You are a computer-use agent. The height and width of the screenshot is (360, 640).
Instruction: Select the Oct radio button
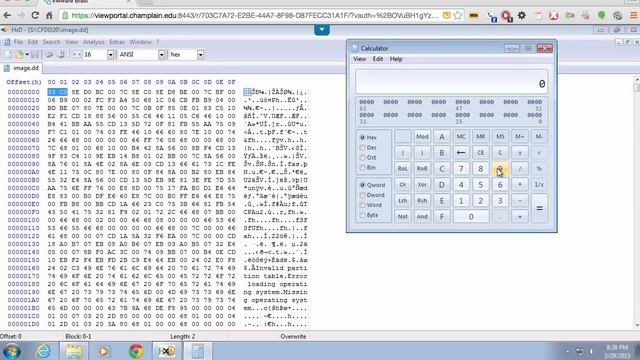369,158
